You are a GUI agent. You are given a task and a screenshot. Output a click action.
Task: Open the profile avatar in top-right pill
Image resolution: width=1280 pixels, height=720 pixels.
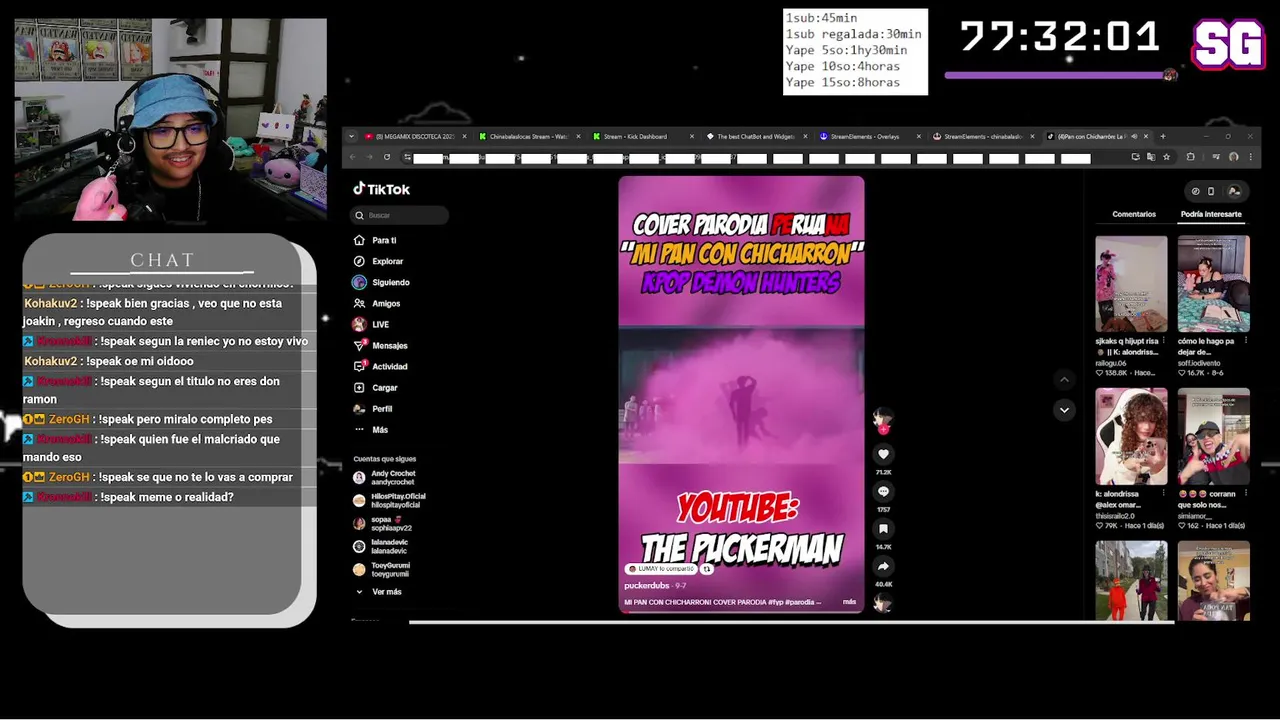coord(1234,191)
